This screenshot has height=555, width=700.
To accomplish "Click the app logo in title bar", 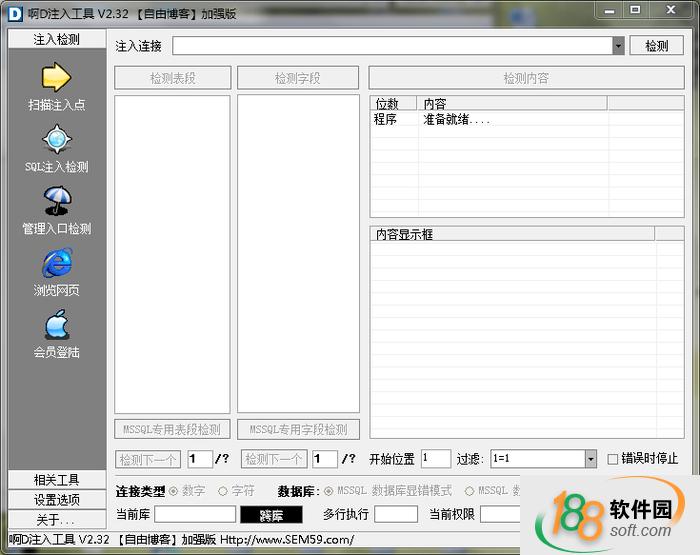I will coord(15,13).
